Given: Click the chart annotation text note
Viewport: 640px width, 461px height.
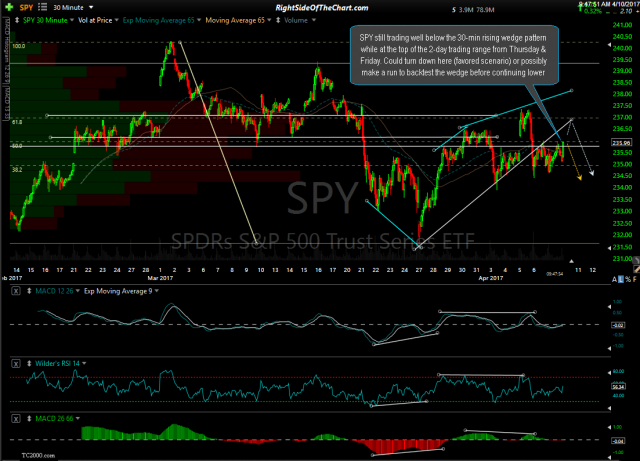Looking at the screenshot, I should coord(453,55).
